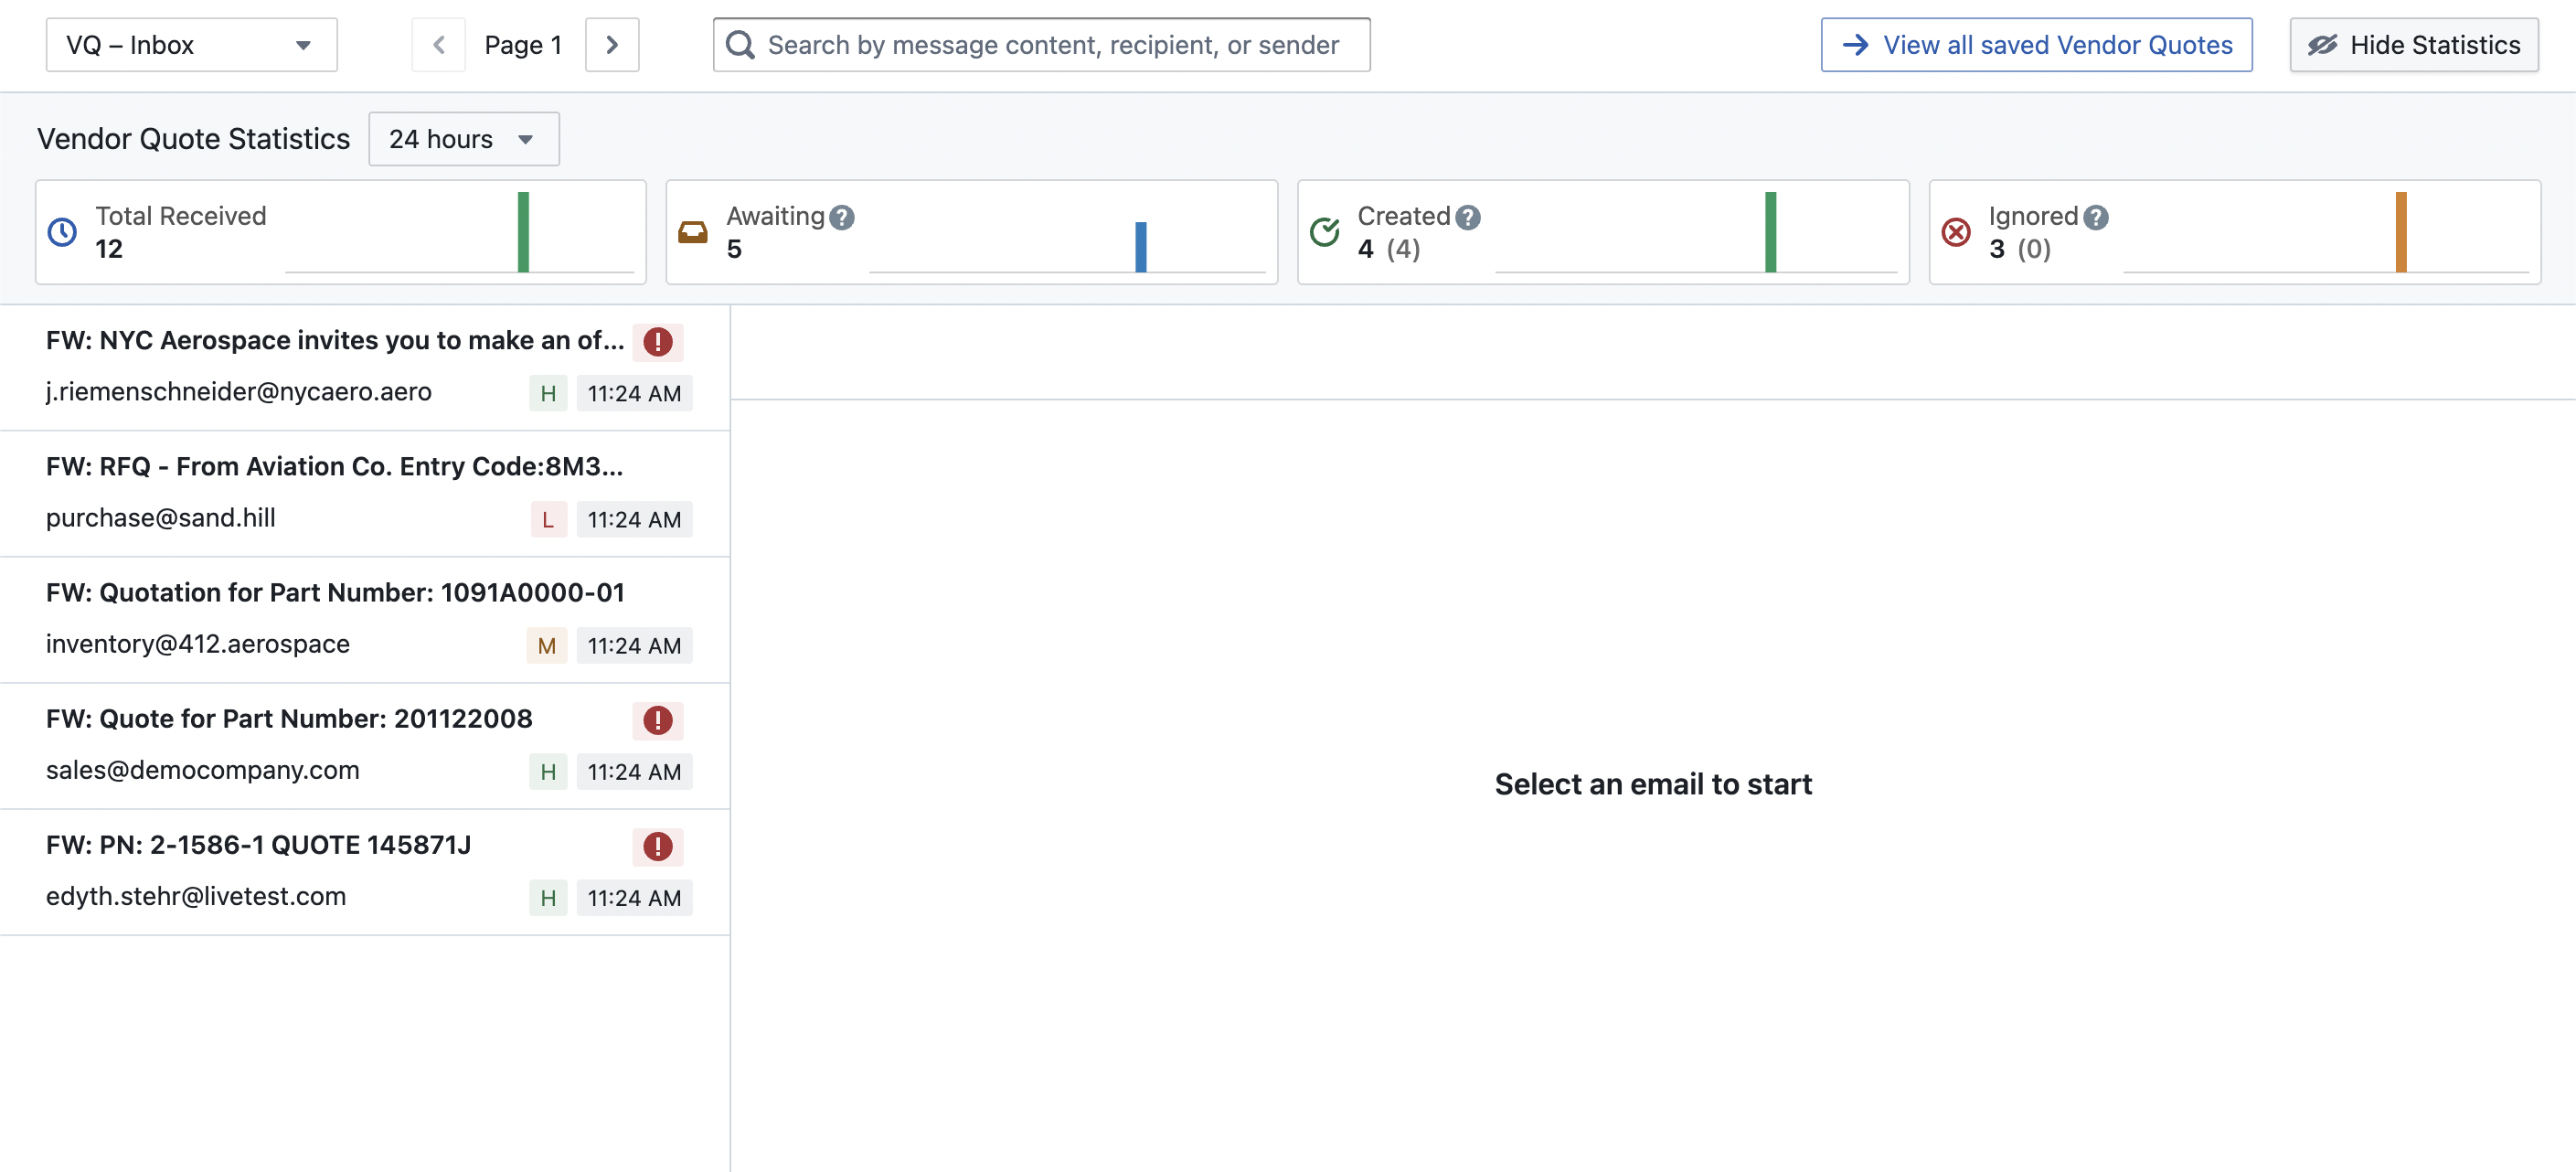The width and height of the screenshot is (2576, 1172).
Task: Click the Page 1 indicator
Action: [523, 45]
